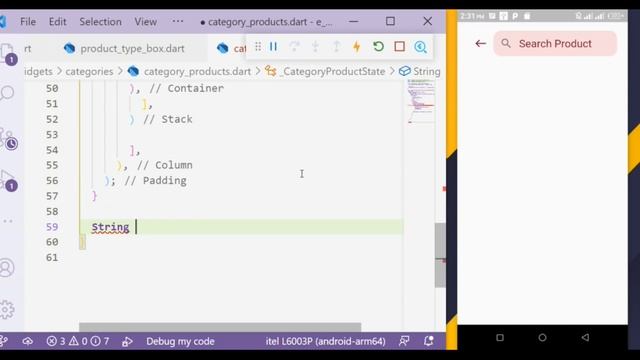Screen dimensions: 640x360
Task: Trigger Flutter Hot Reload lightning icon
Action: (x=357, y=47)
